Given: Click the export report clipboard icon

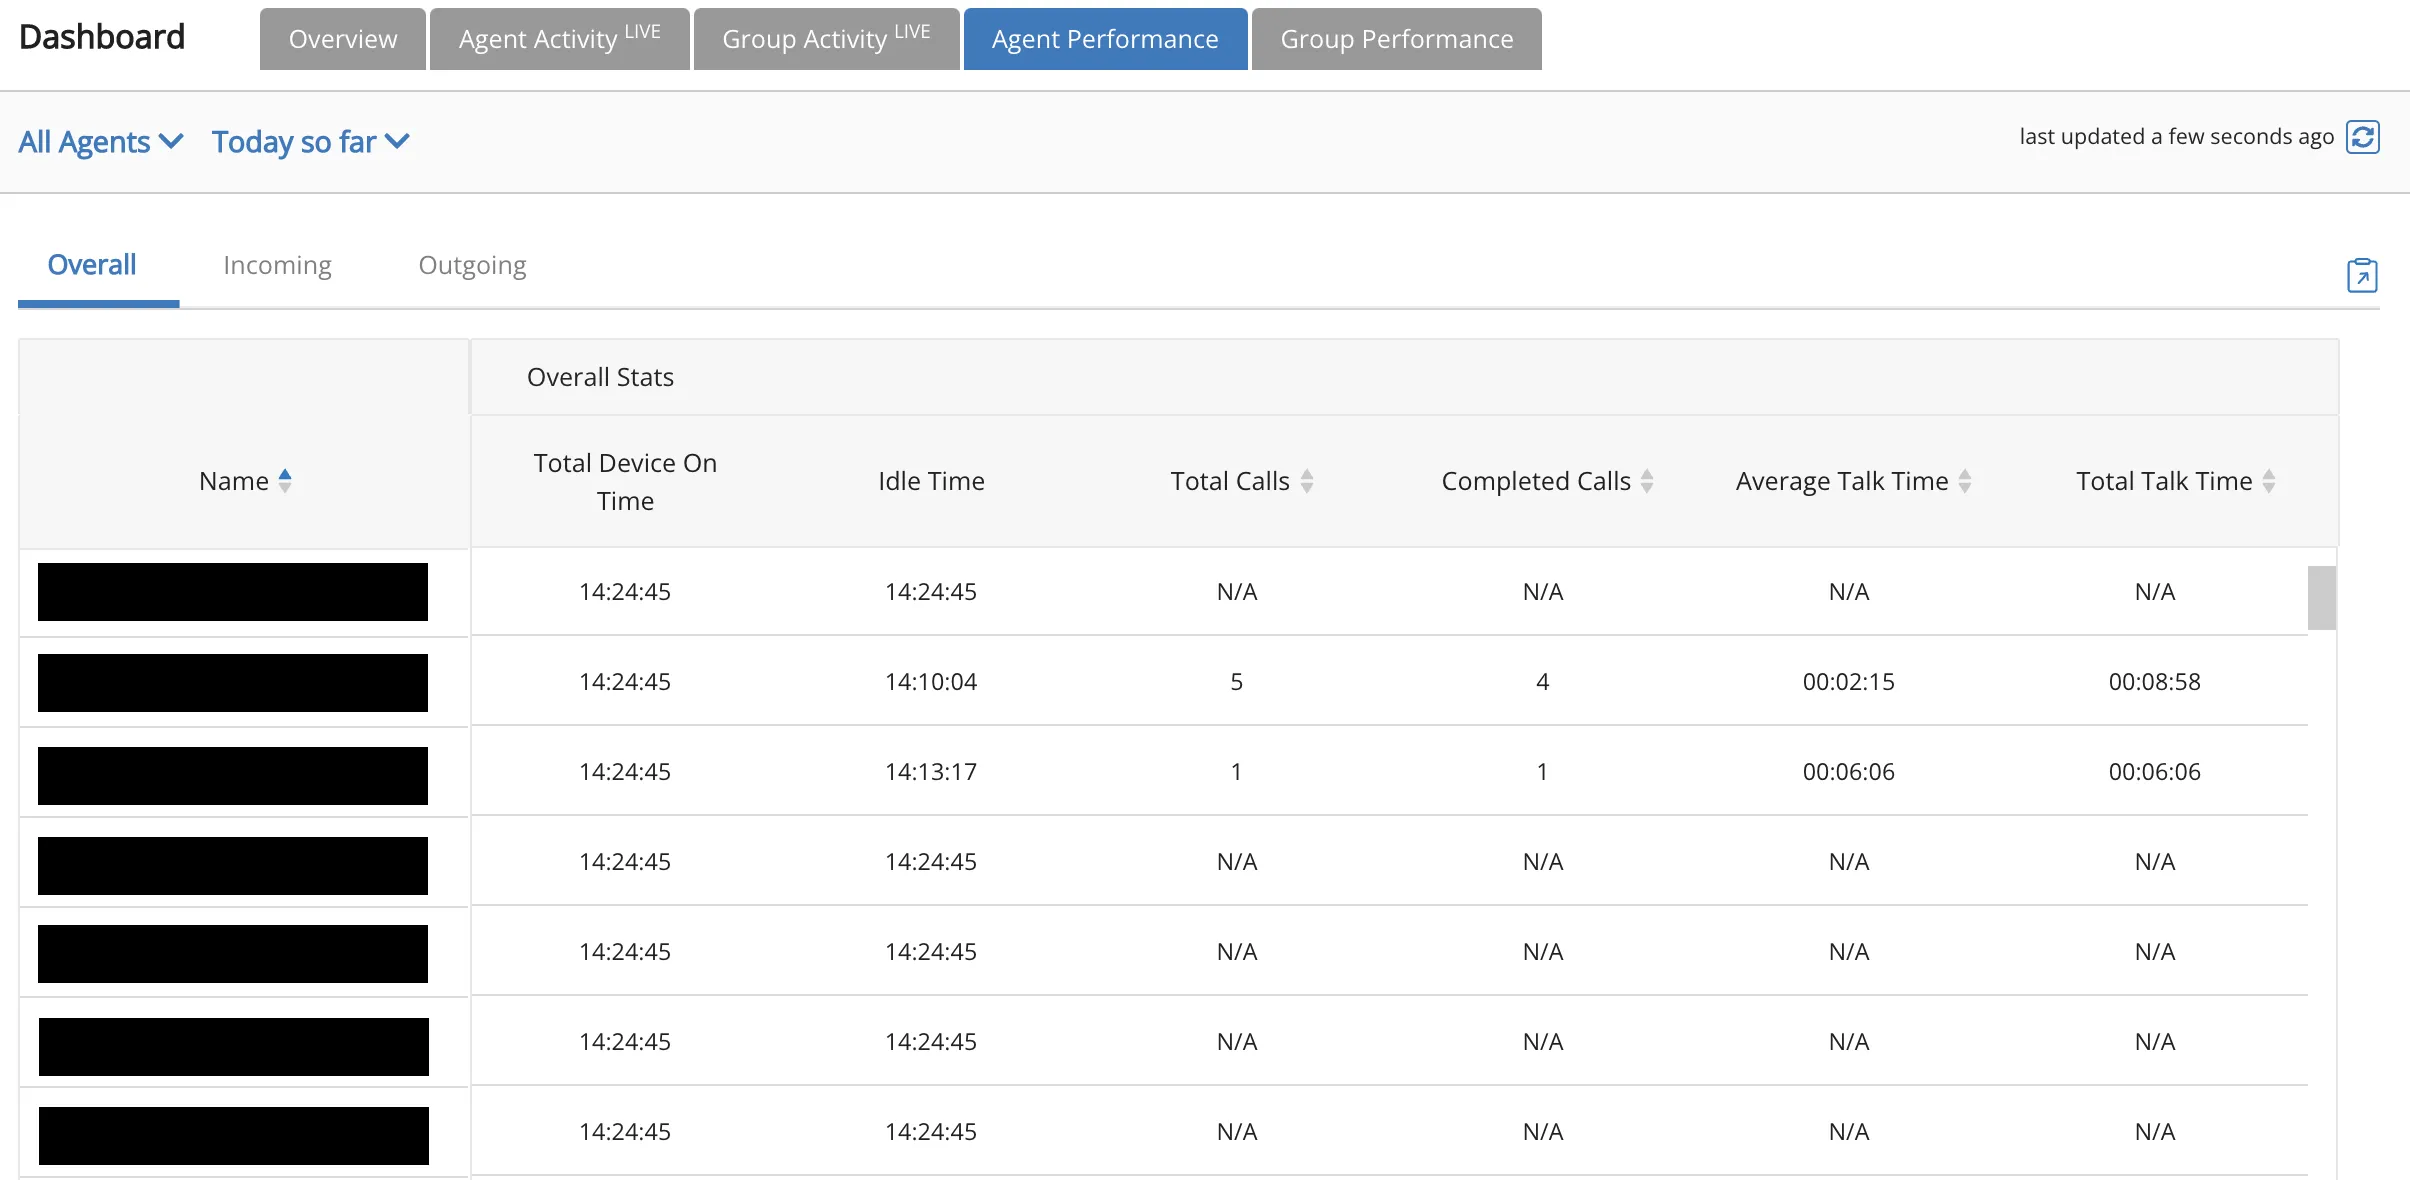Looking at the screenshot, I should pos(2362,275).
